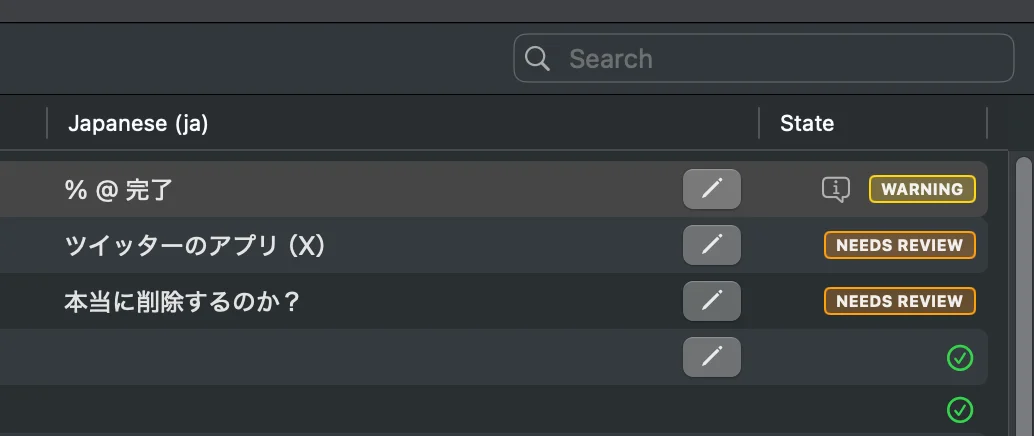This screenshot has height=436, width=1034.
Task: Sort by the Japanese (ja) column header
Action: click(x=138, y=123)
